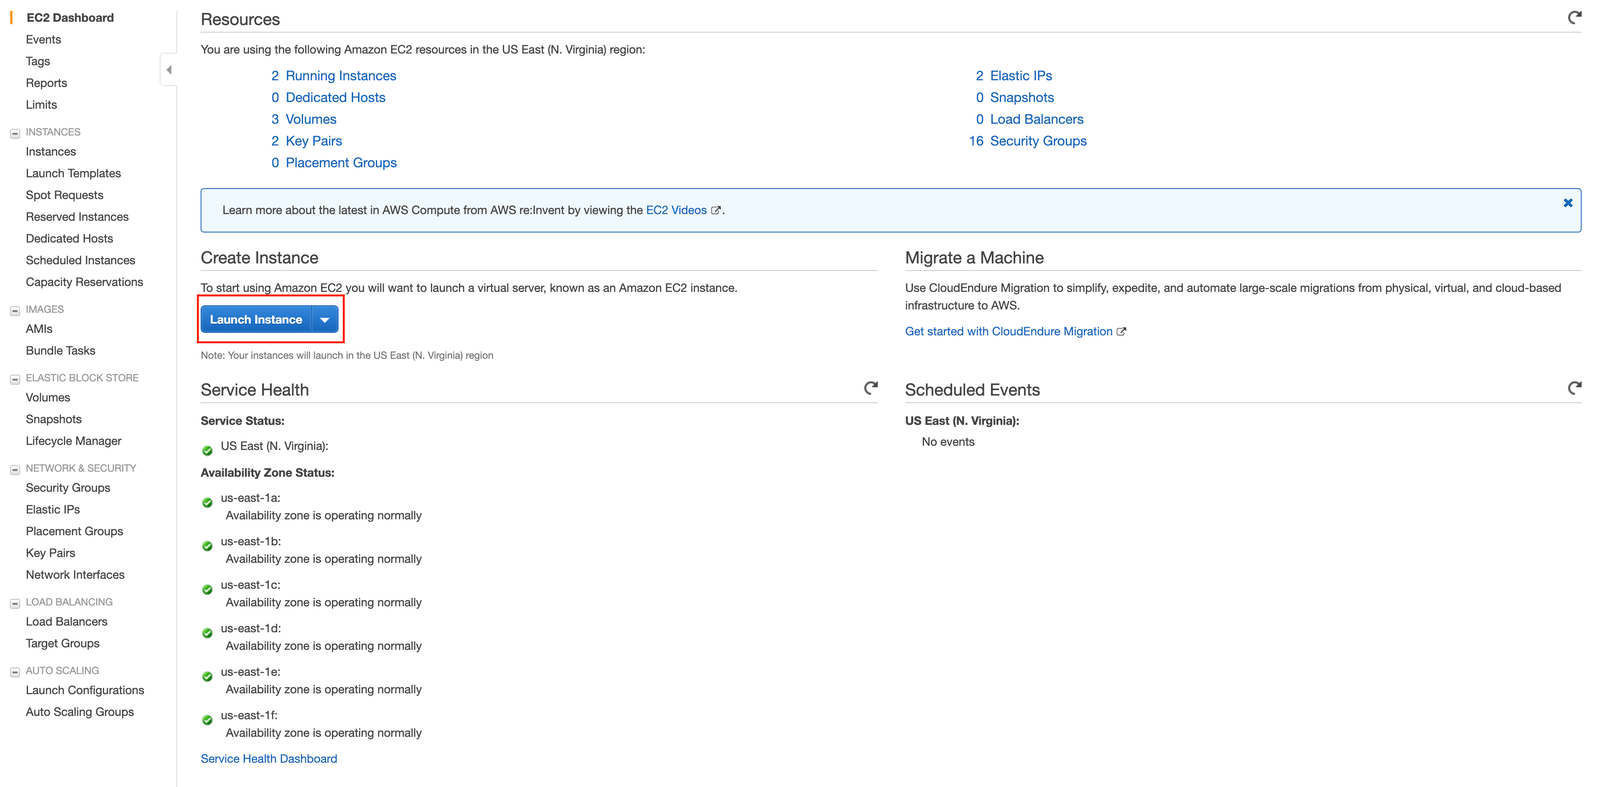Open Limits in the sidebar

coord(41,105)
